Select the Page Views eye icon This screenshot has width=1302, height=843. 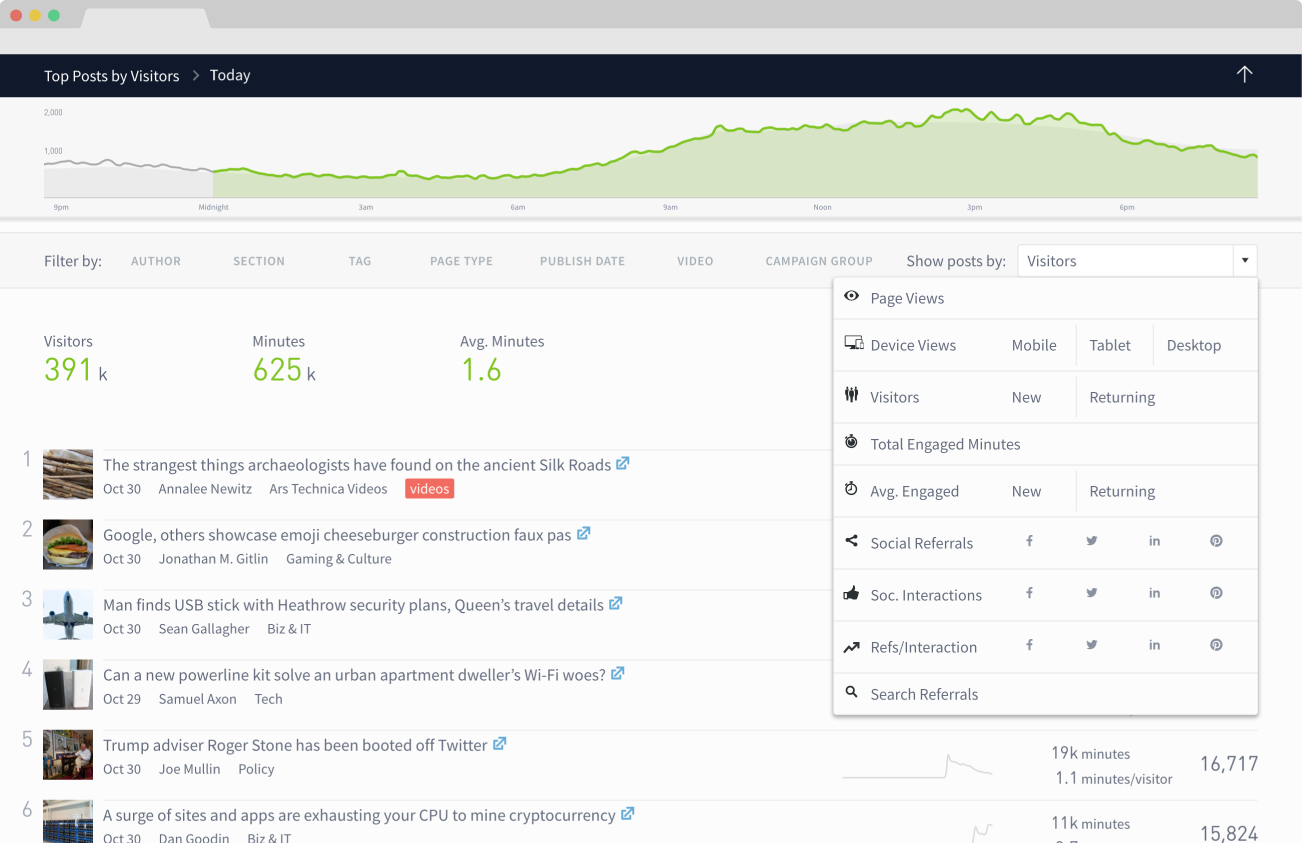[851, 296]
